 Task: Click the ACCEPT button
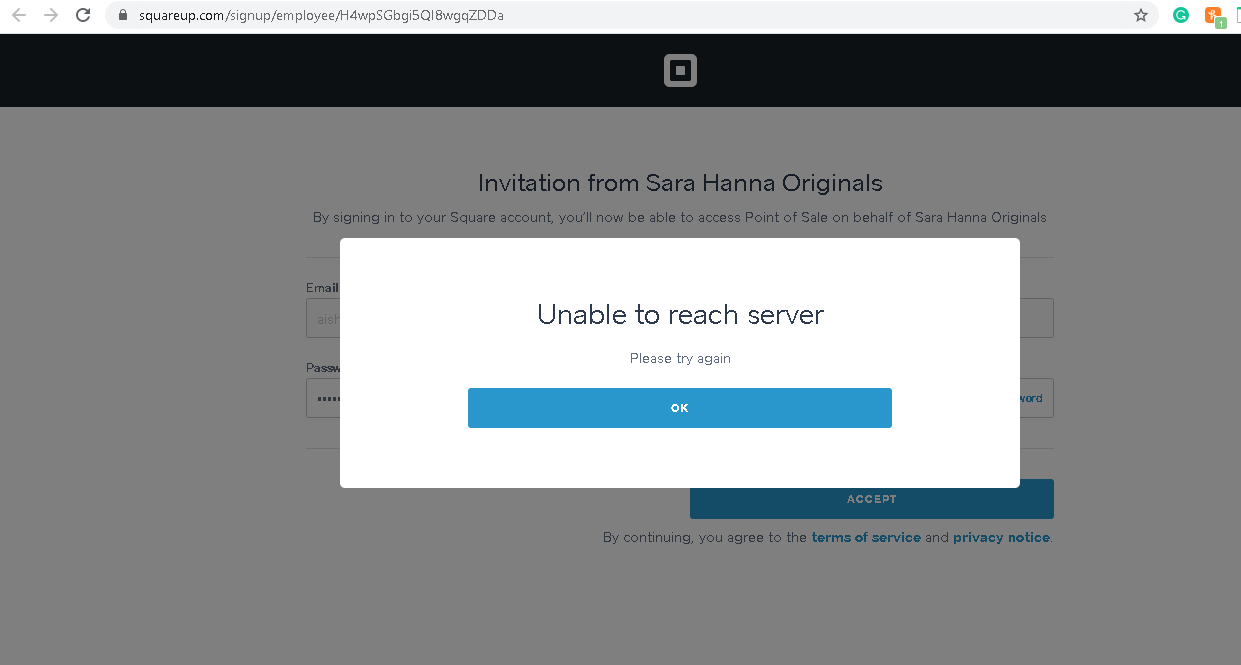[871, 499]
